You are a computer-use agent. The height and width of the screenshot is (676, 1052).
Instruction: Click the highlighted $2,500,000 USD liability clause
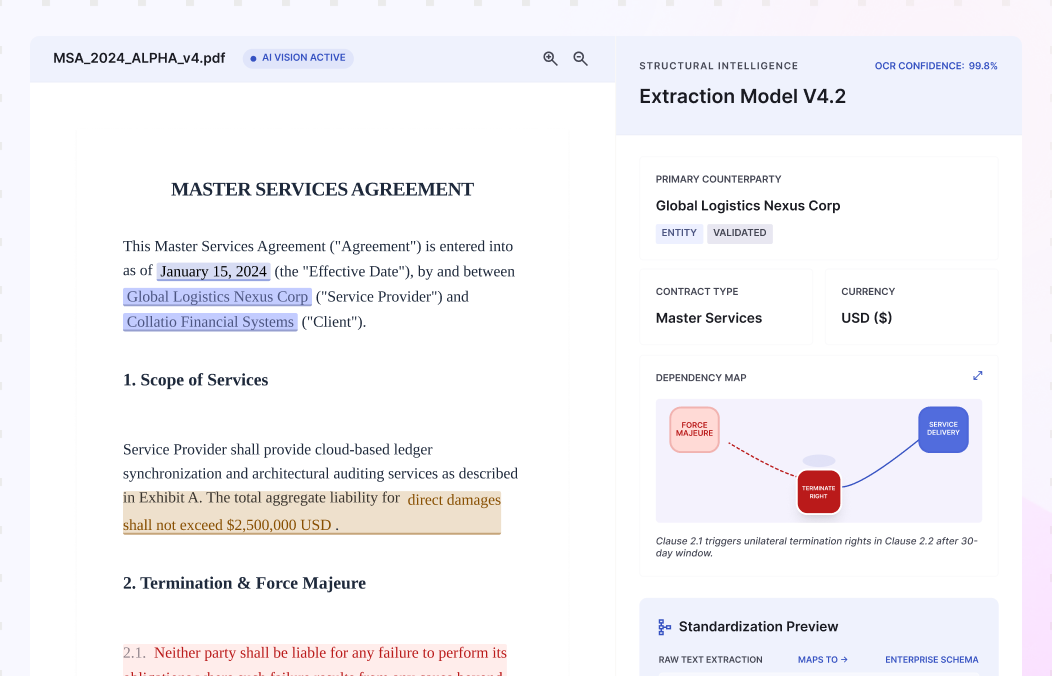coord(311,512)
